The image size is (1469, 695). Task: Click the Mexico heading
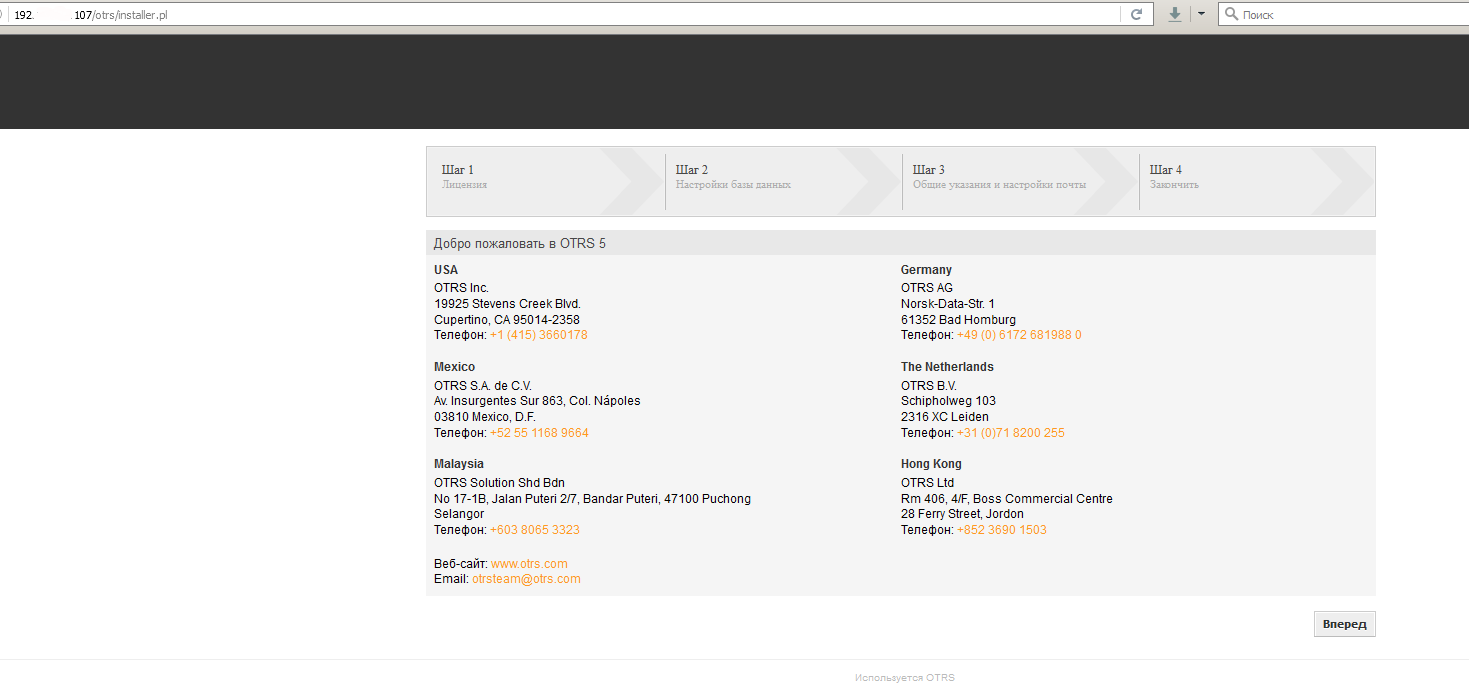point(455,367)
